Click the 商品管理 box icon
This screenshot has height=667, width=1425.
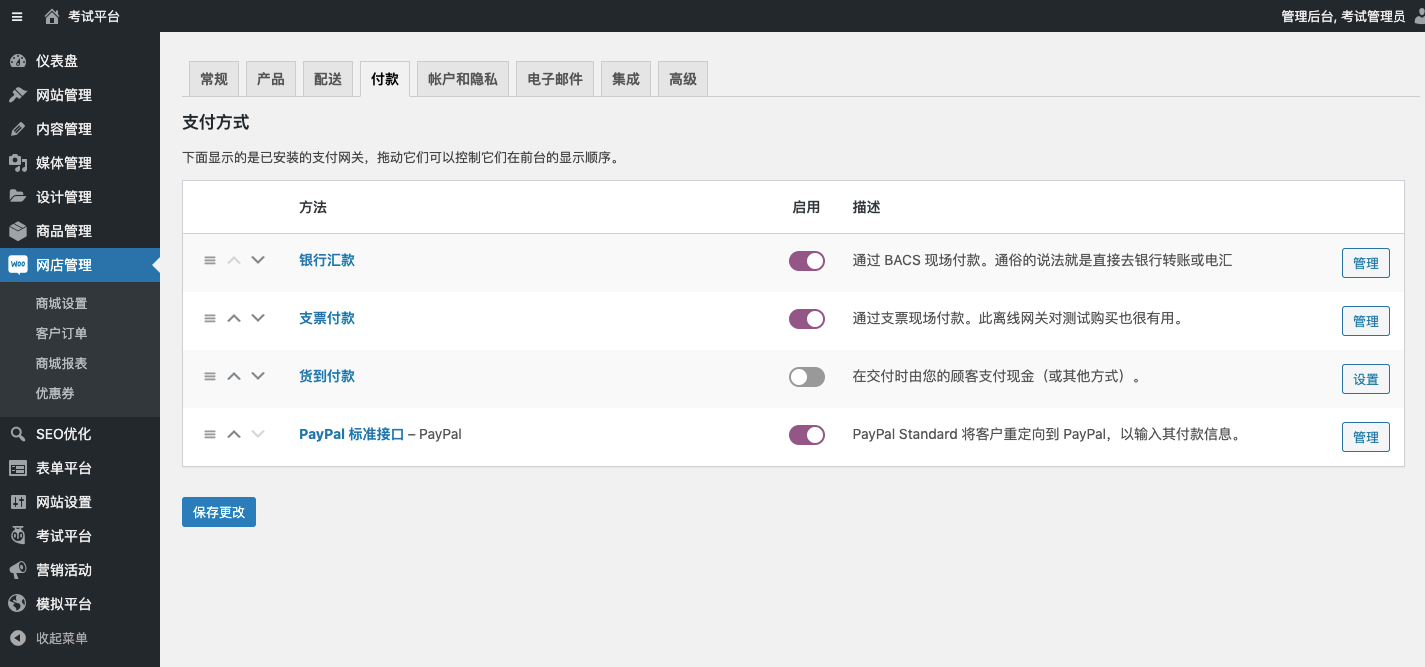(18, 231)
